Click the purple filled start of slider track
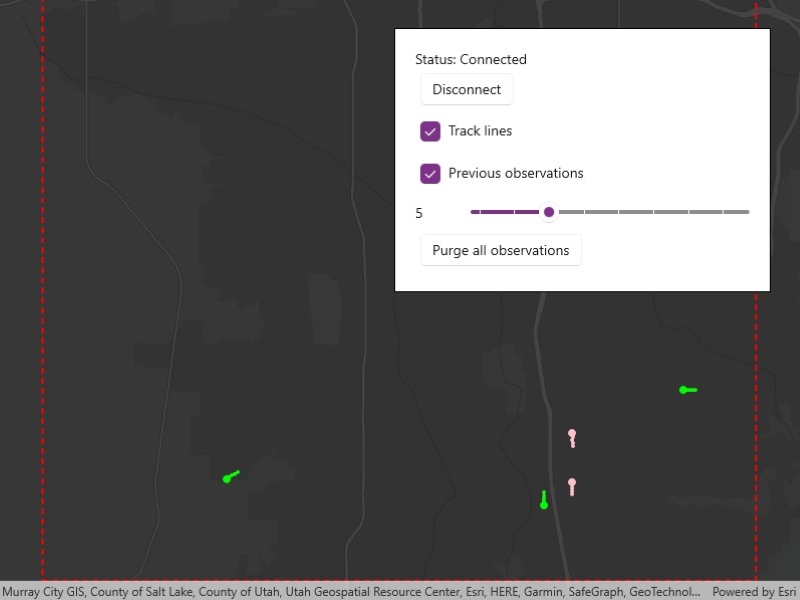Screen dimensions: 800x600 pos(505,212)
